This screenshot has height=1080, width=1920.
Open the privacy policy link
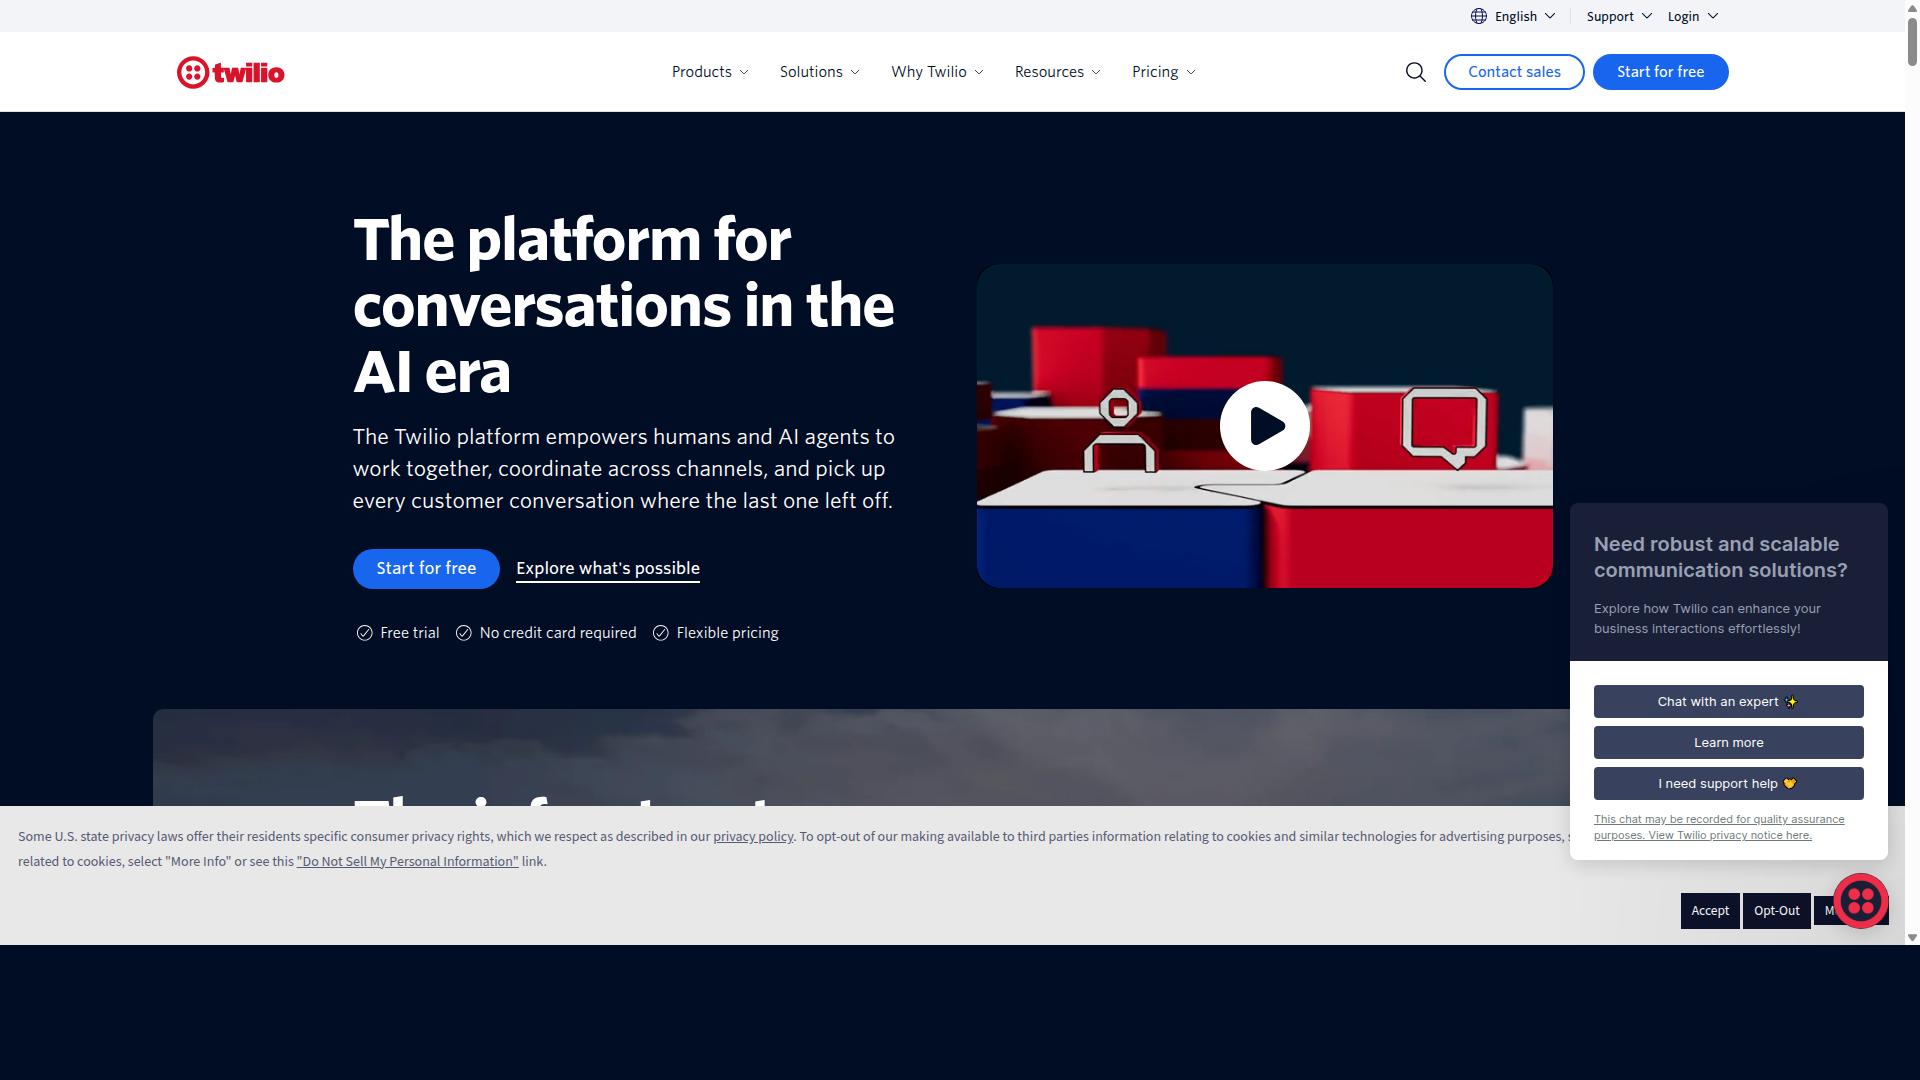pyautogui.click(x=753, y=837)
